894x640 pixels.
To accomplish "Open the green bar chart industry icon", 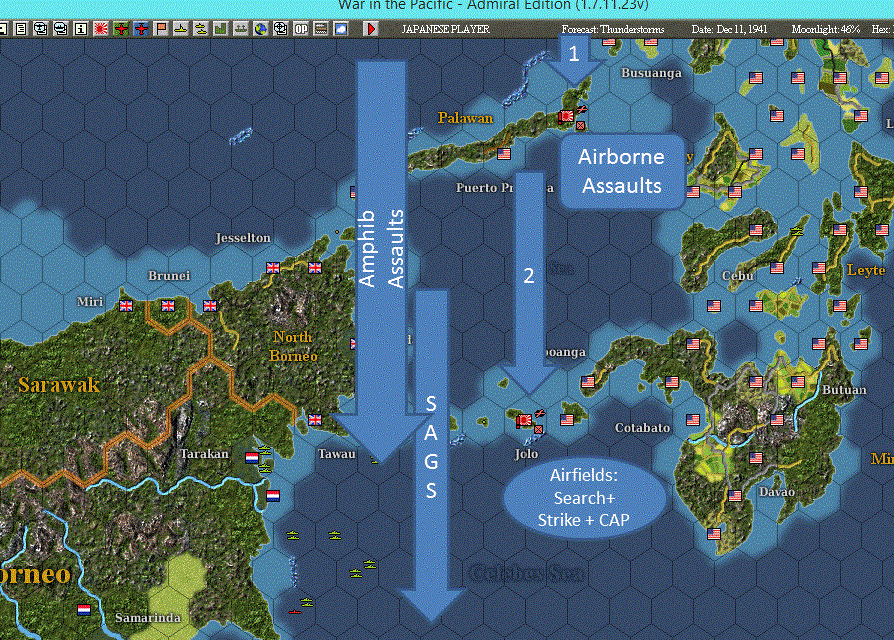I will tap(221, 28).
